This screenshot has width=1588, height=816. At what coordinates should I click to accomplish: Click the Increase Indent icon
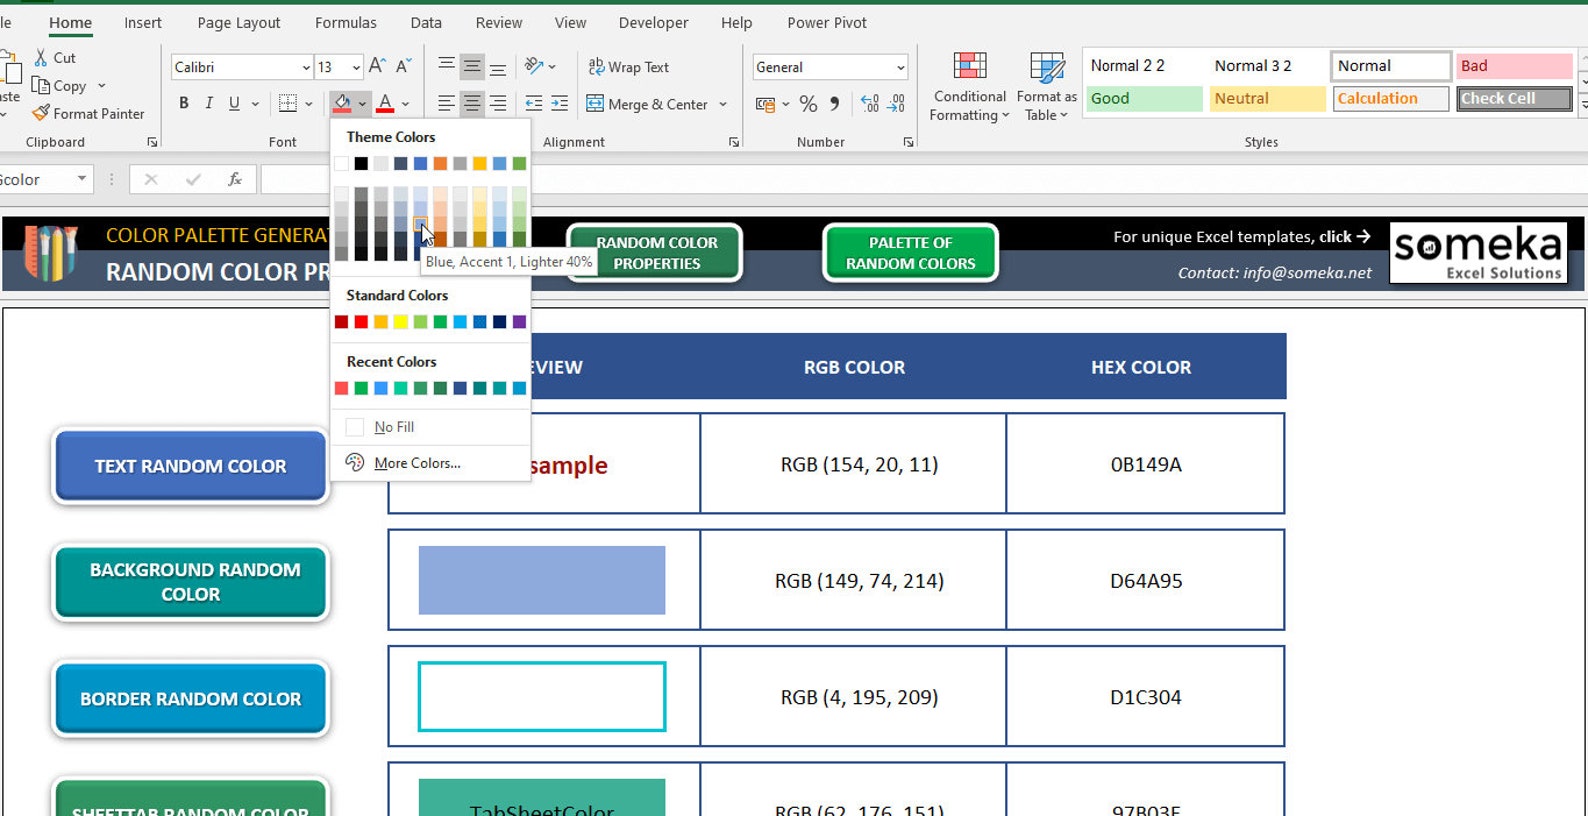click(x=559, y=103)
